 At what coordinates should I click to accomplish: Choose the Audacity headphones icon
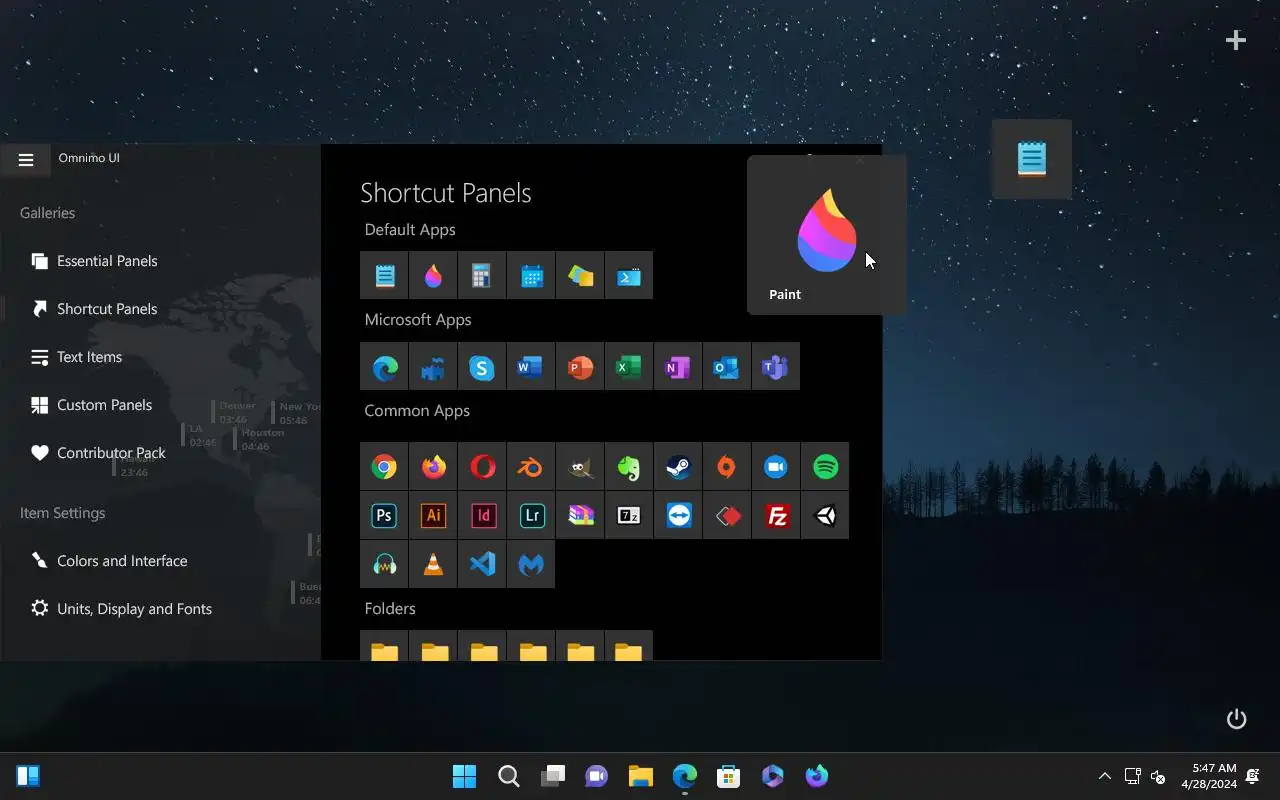point(384,565)
